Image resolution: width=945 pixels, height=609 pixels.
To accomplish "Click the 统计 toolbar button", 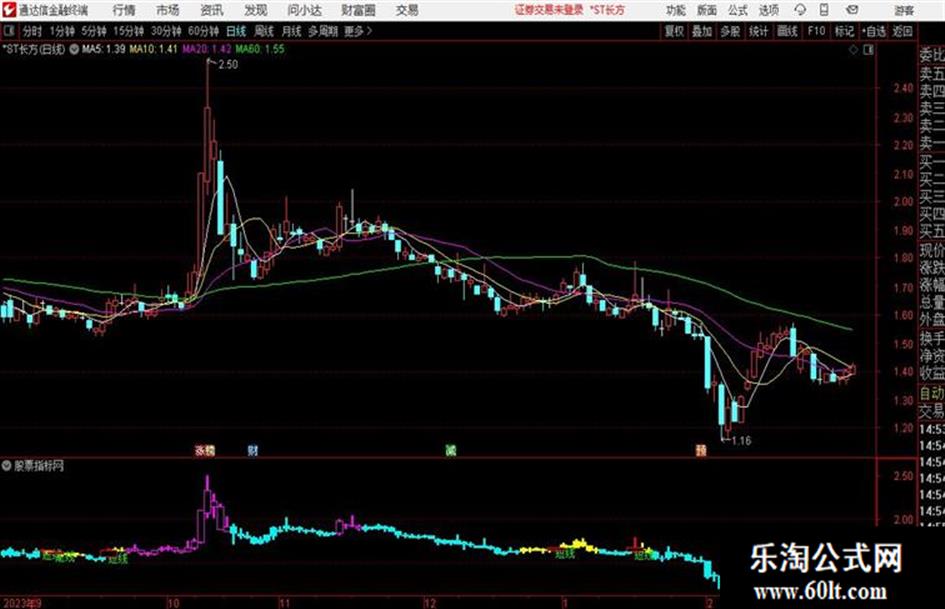I will pyautogui.click(x=758, y=31).
